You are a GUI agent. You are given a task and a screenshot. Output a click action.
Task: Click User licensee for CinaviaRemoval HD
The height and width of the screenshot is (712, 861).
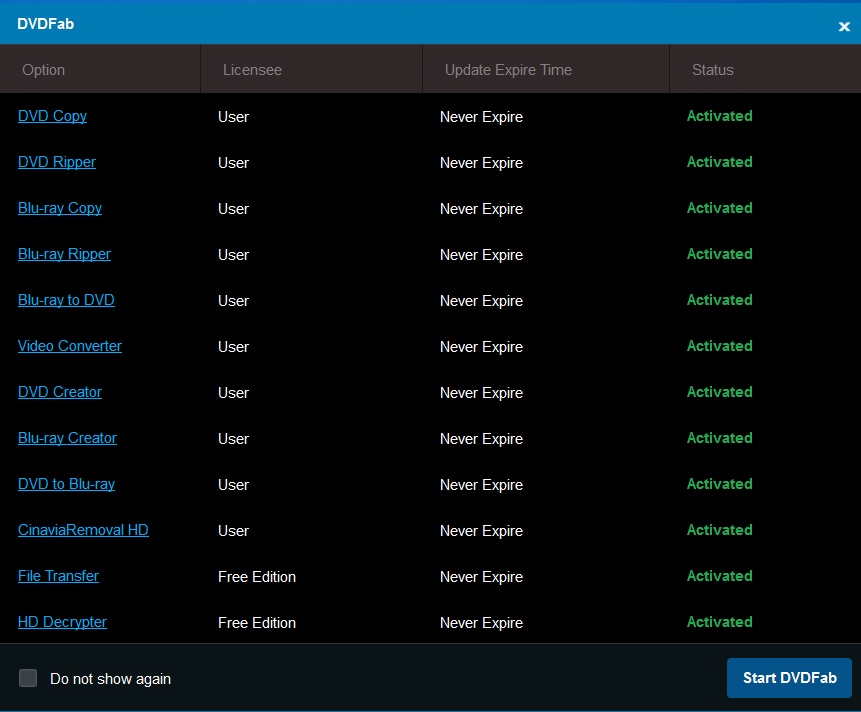[233, 531]
